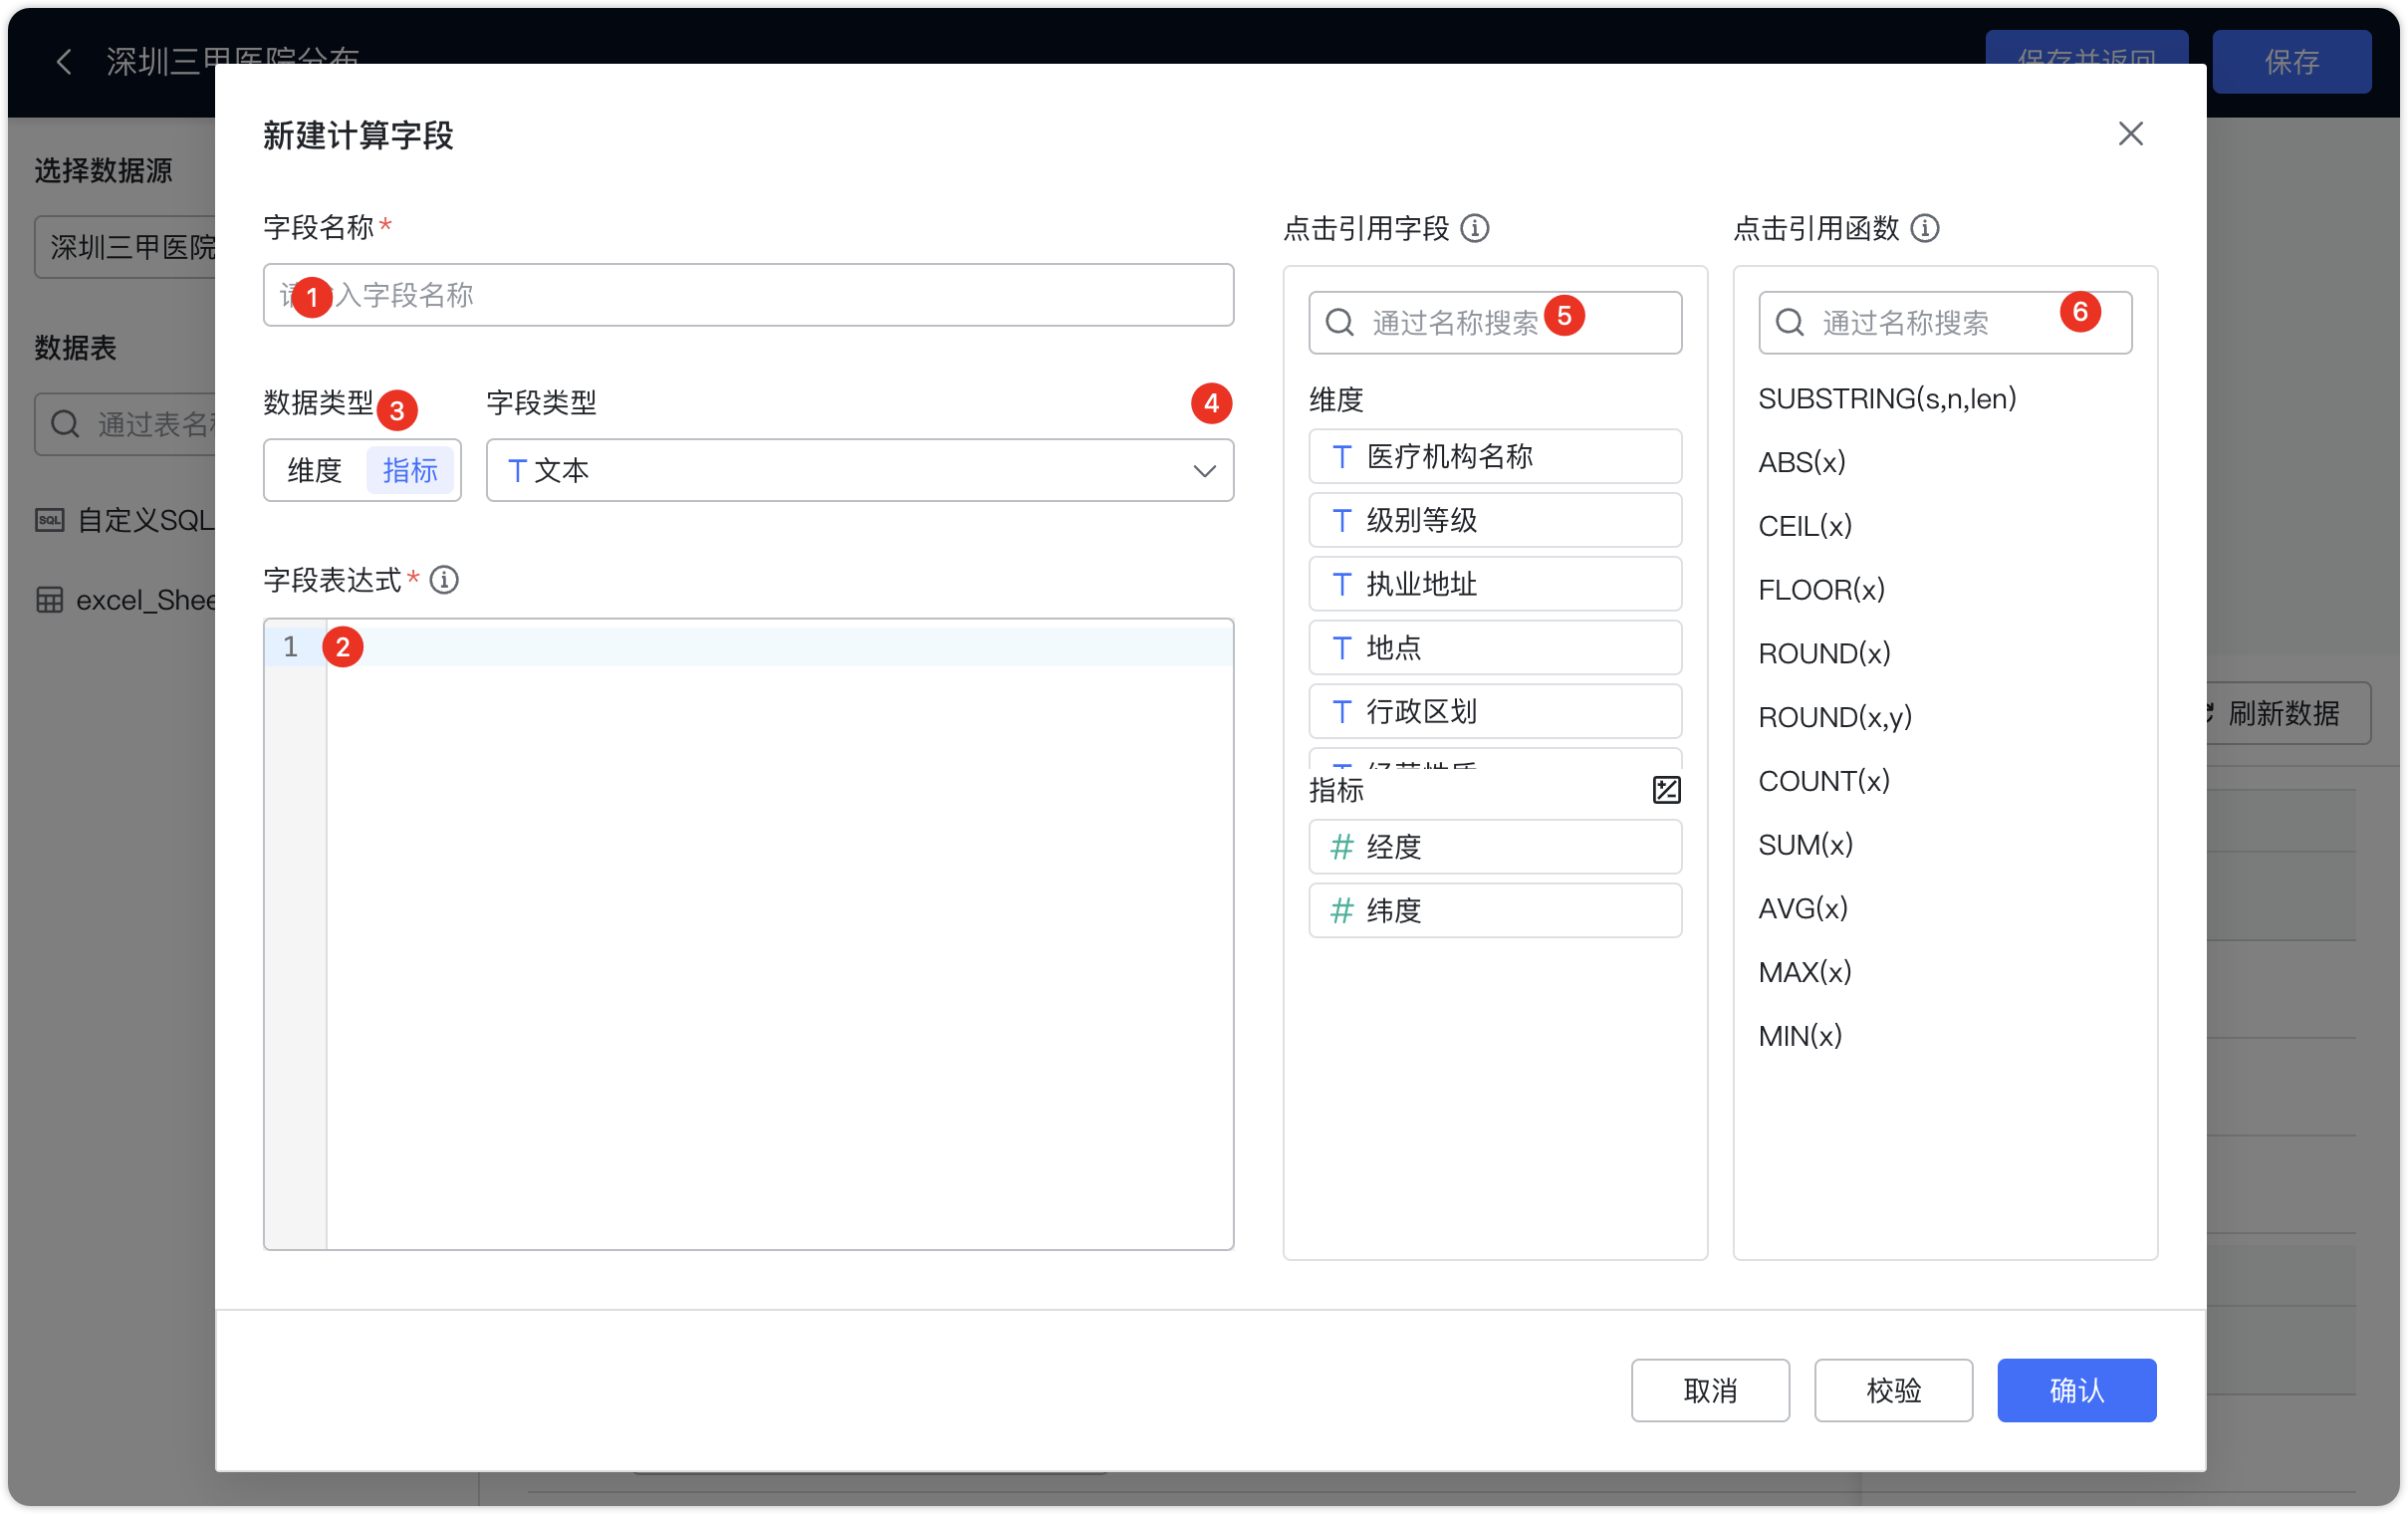Click the 取消 button
2408x1514 pixels.
pyautogui.click(x=1710, y=1391)
